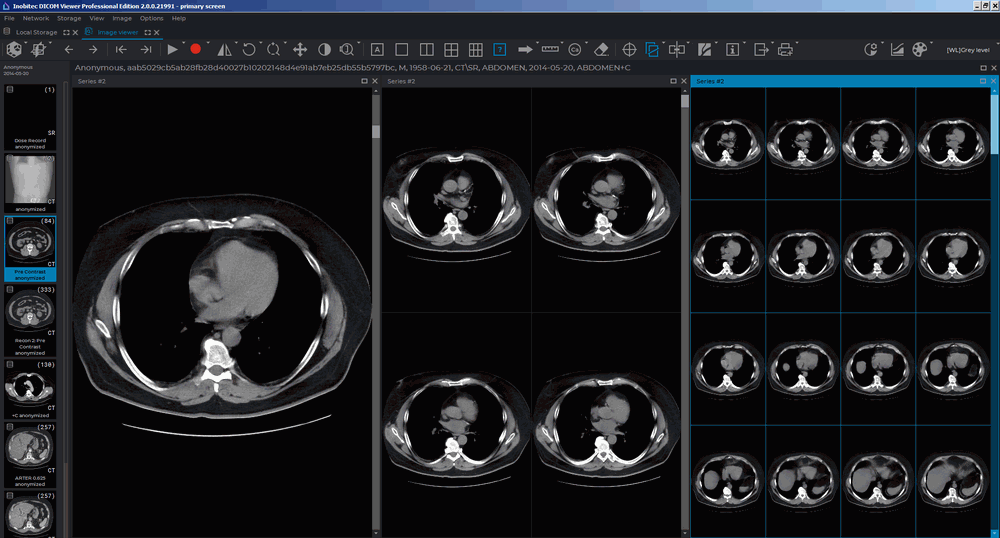1000x538 pixels.
Task: Click the flip image horizontally icon
Action: coord(224,49)
